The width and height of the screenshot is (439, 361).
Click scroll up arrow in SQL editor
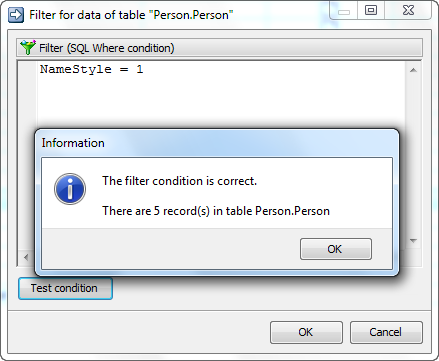(413, 70)
